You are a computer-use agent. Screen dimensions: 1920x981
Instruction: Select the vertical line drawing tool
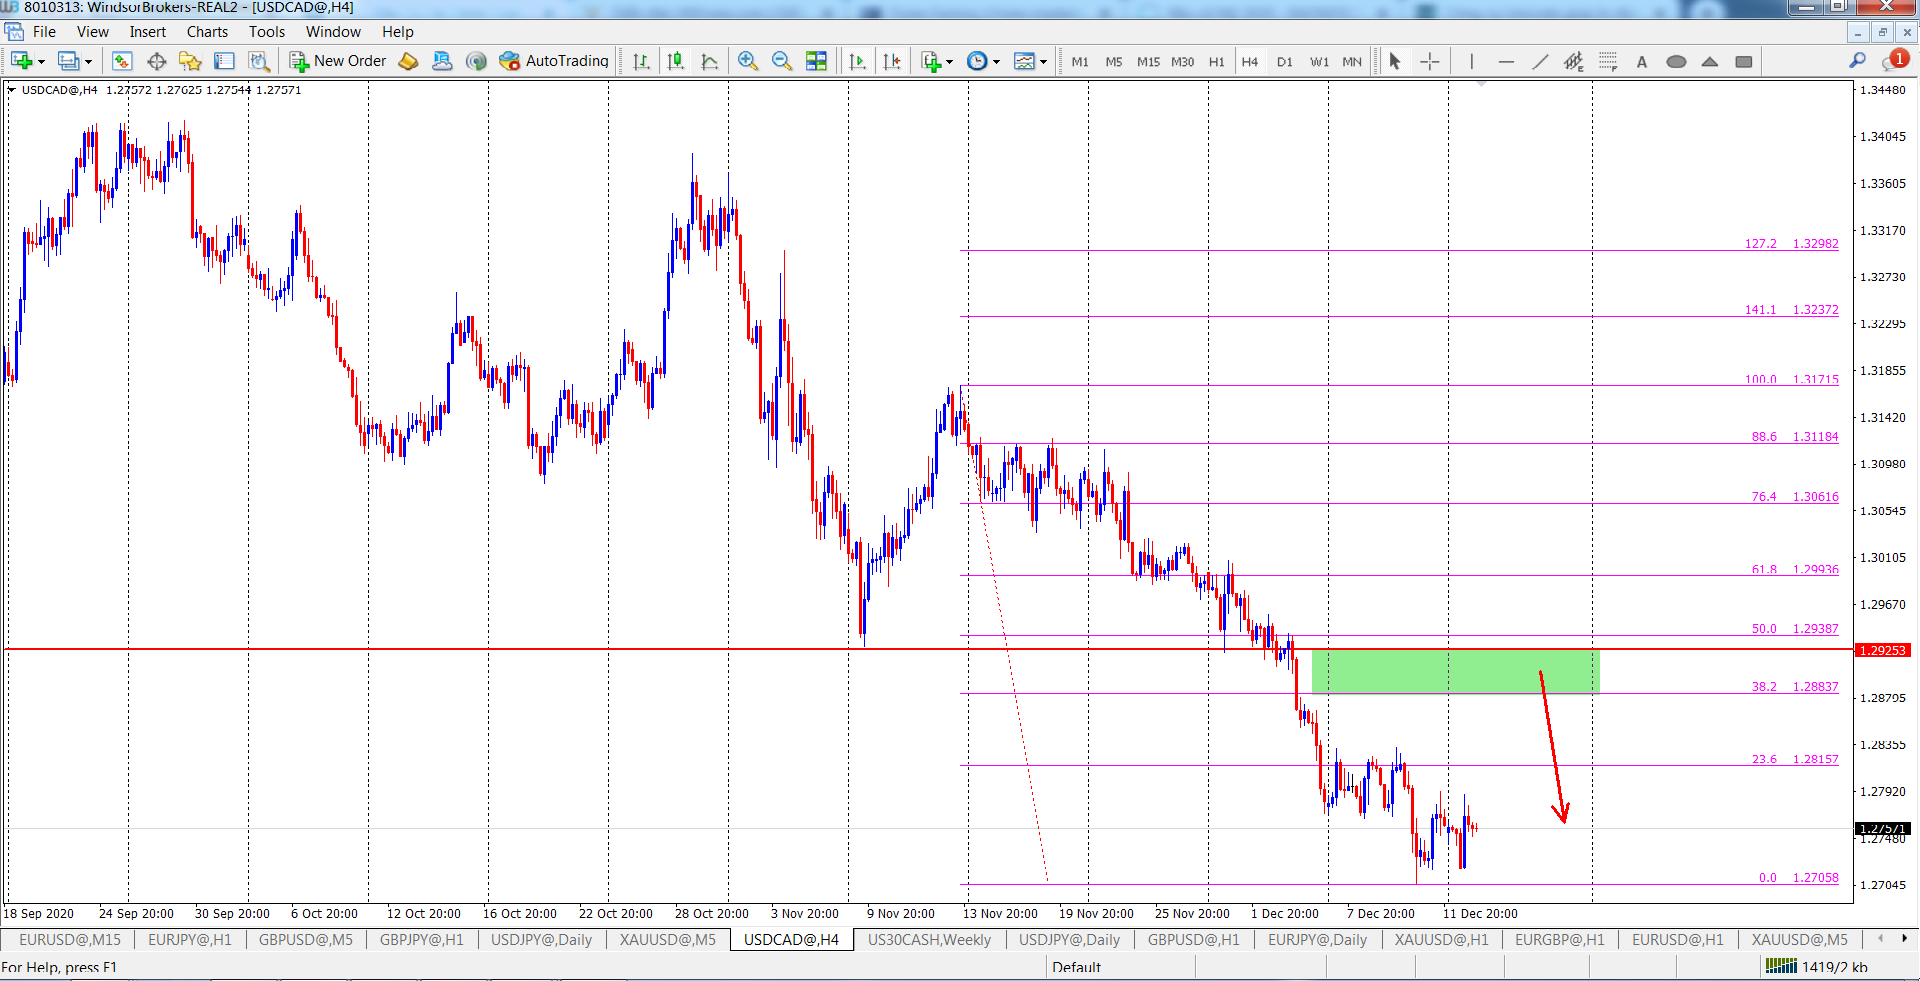(x=1472, y=61)
